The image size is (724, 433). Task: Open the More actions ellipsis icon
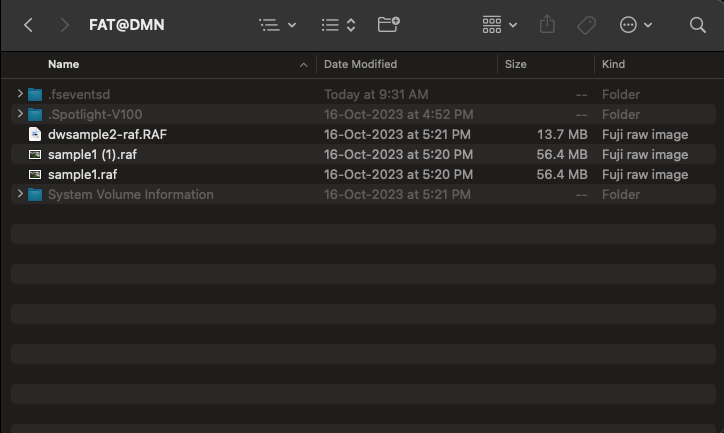tap(628, 25)
